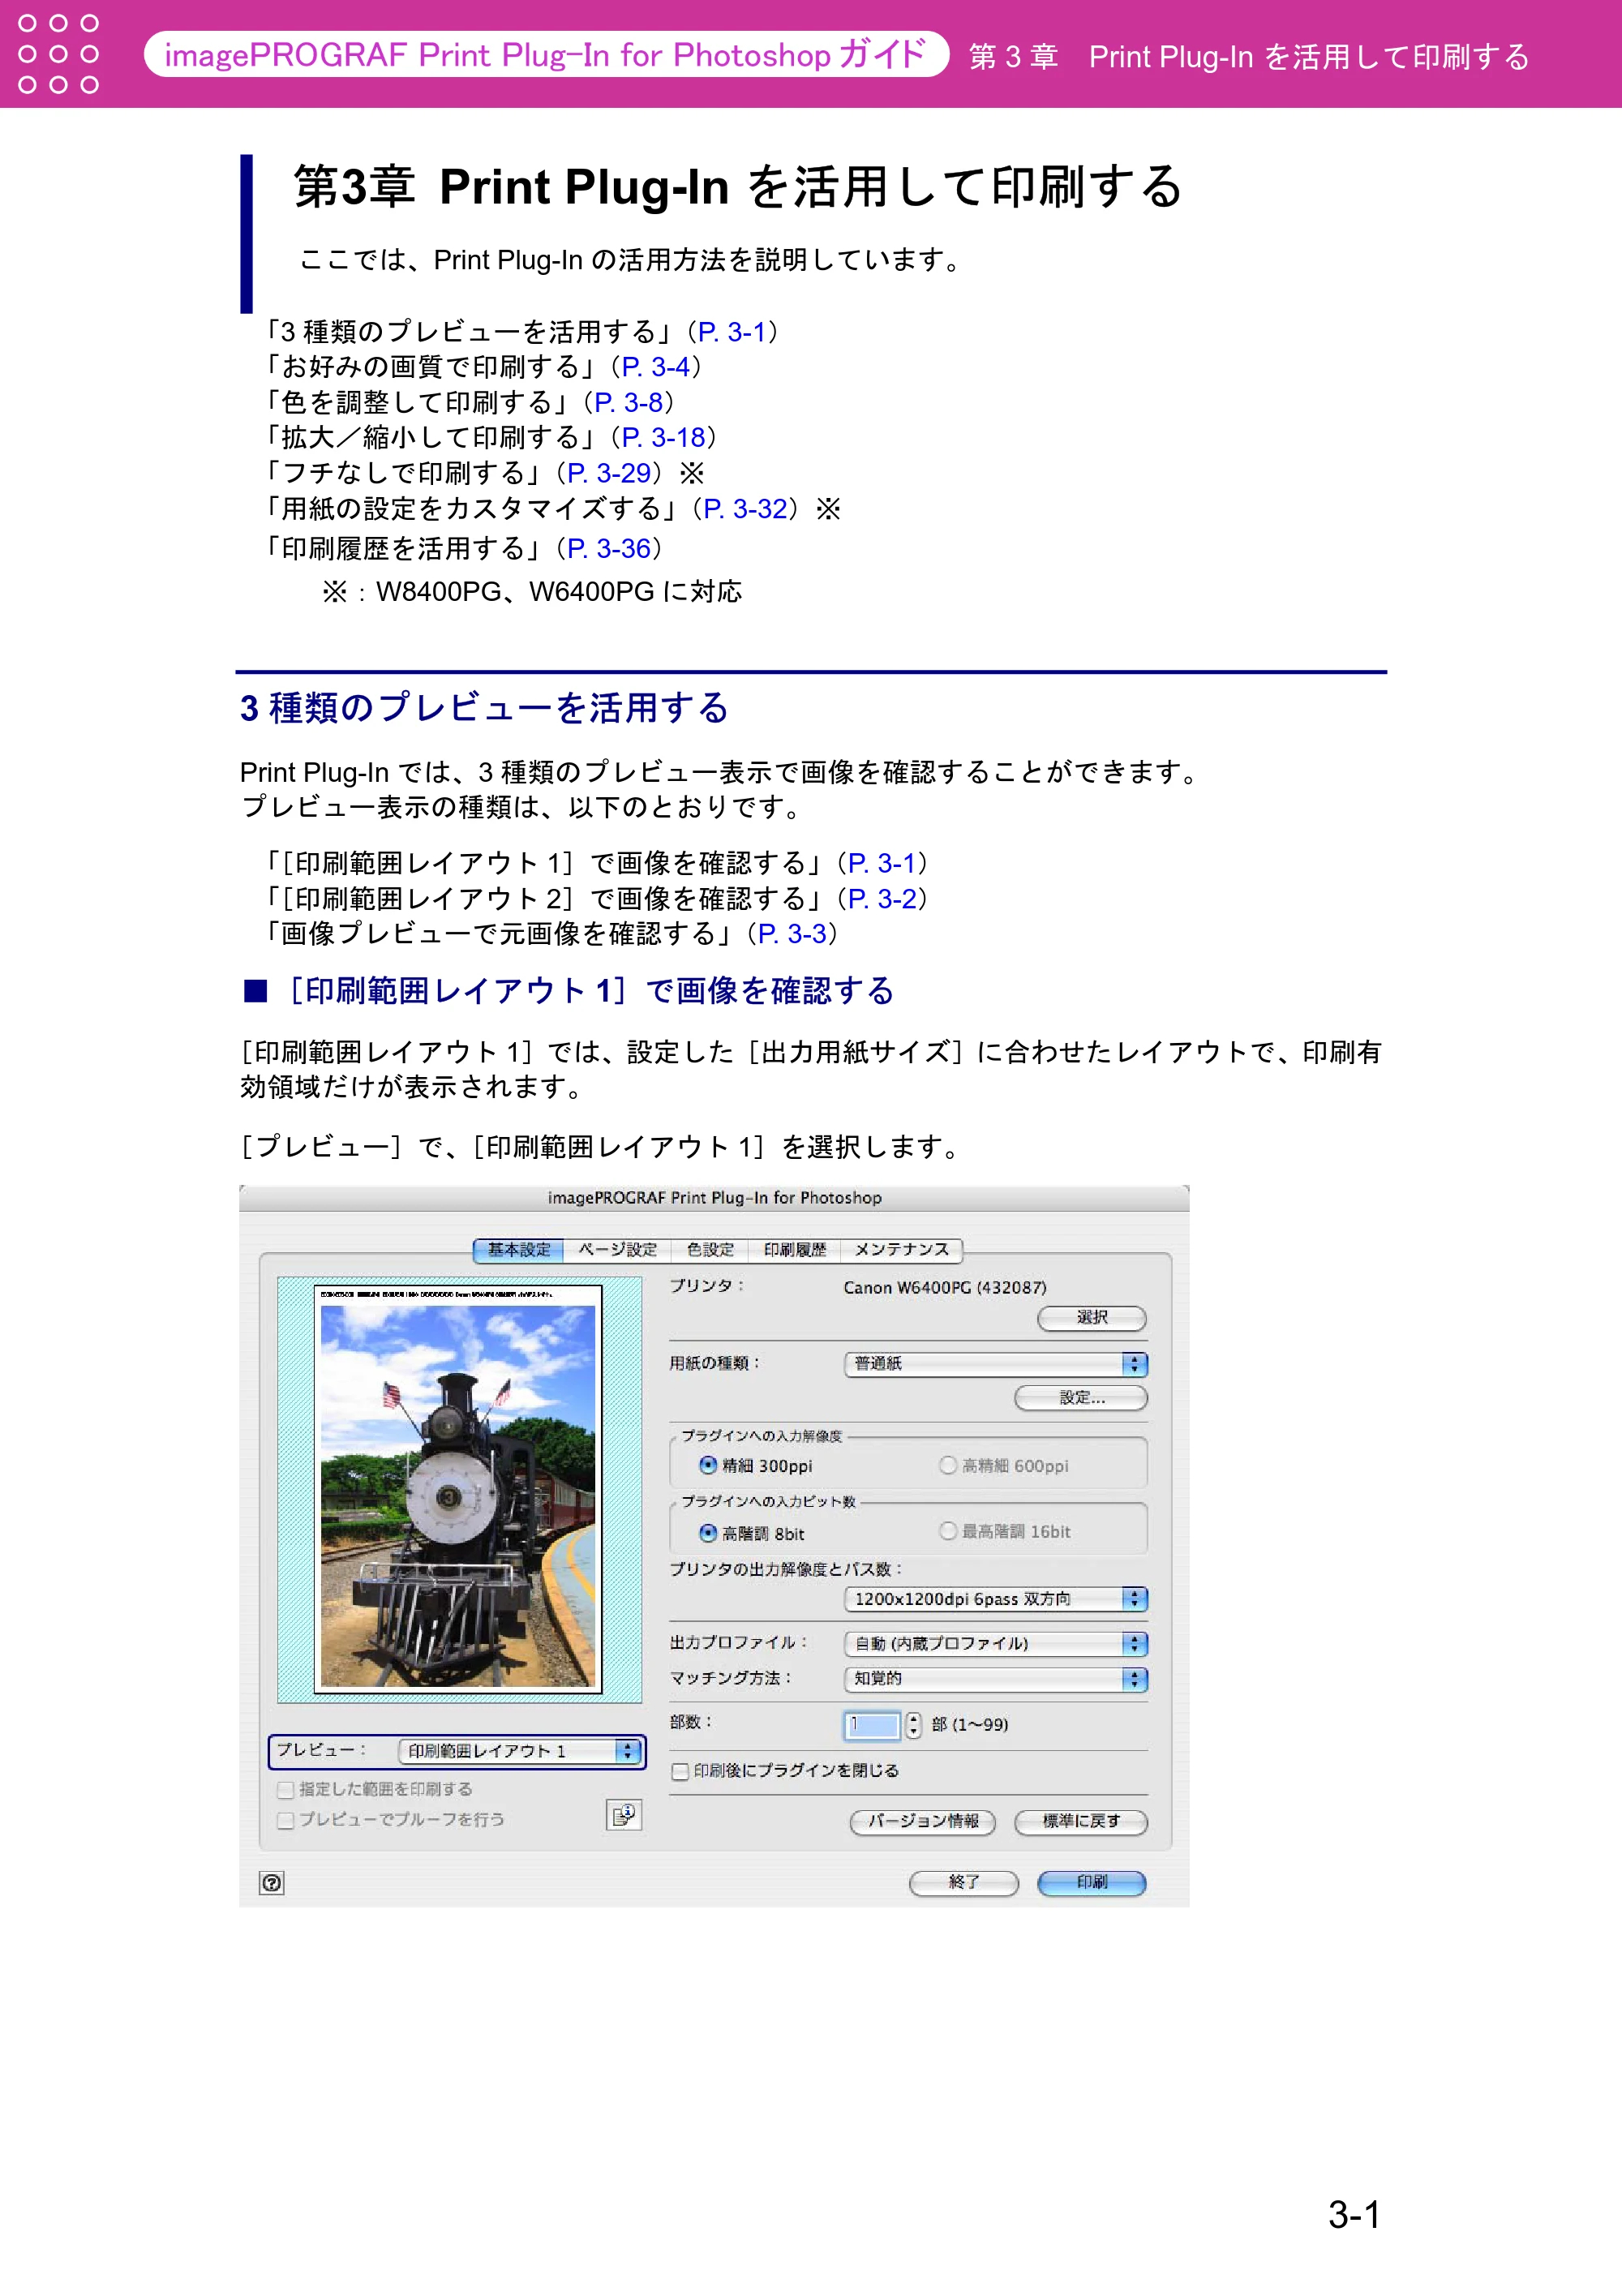1622x2296 pixels.
Task: Click the 標準に戻す button
Action: pyautogui.click(x=1081, y=1822)
